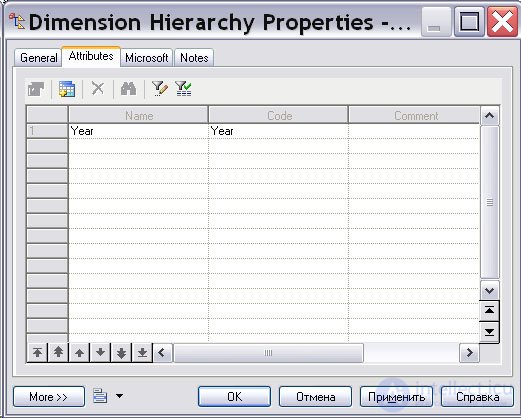The width and height of the screenshot is (521, 418).
Task: Open Find with the binoculars icon
Action: point(128,89)
